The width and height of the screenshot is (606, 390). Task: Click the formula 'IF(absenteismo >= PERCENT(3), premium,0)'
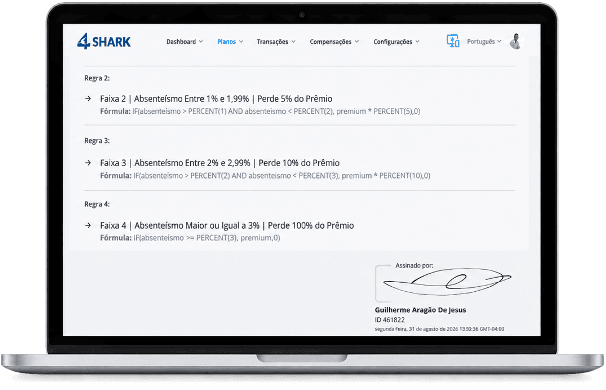pos(207,238)
